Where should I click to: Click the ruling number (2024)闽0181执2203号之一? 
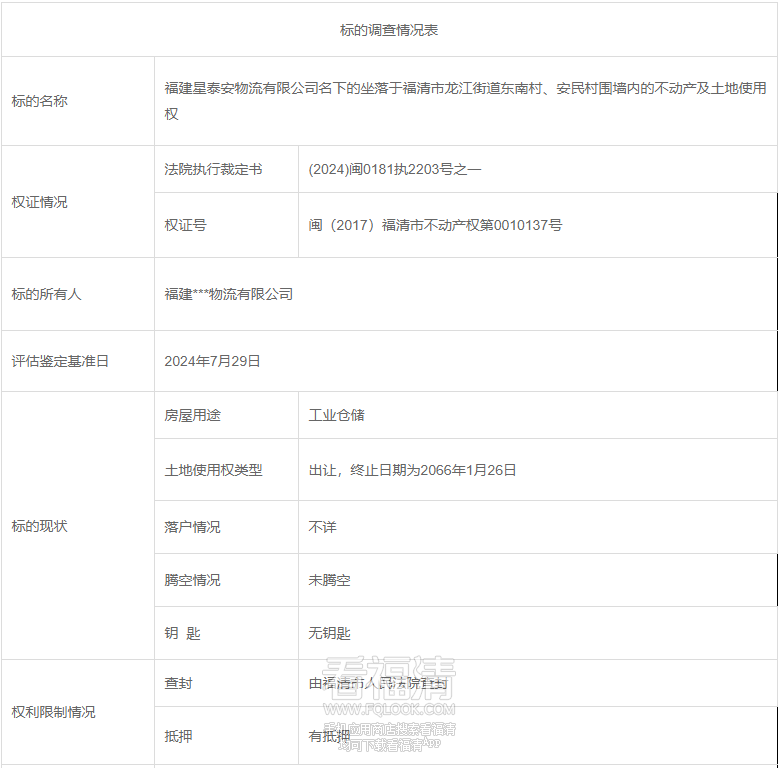(x=395, y=170)
